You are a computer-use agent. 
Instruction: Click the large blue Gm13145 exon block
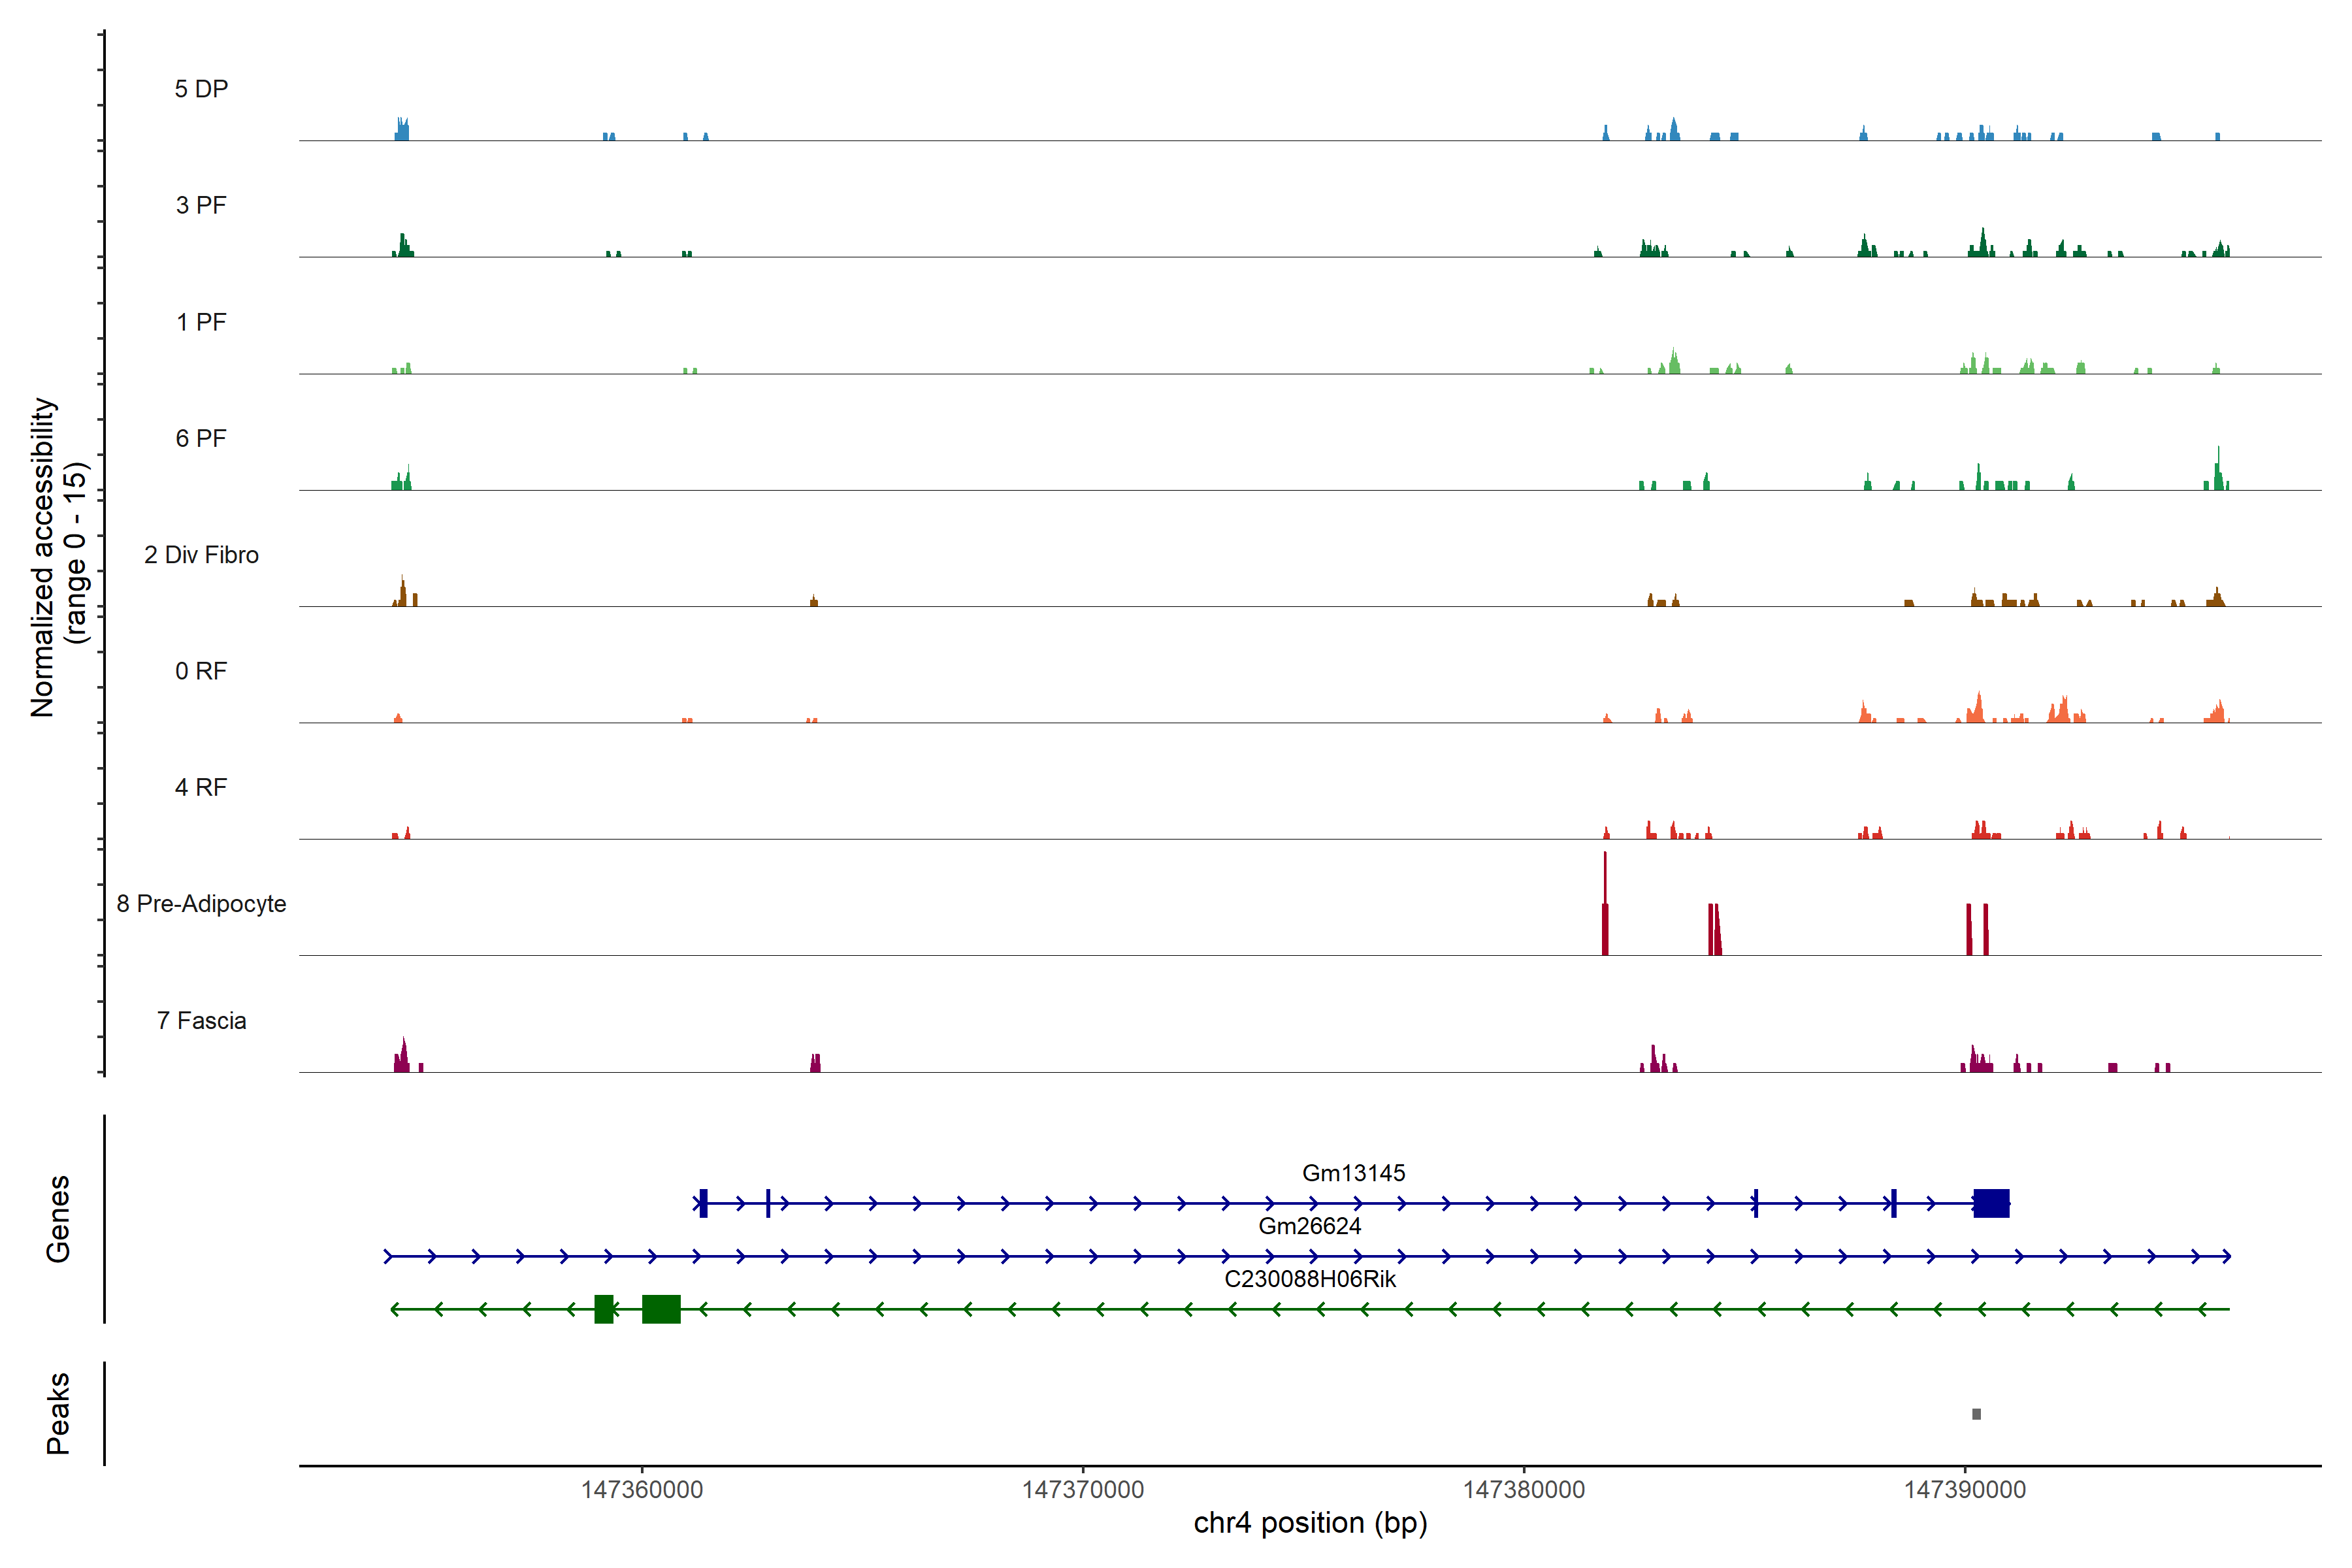1991,1203
